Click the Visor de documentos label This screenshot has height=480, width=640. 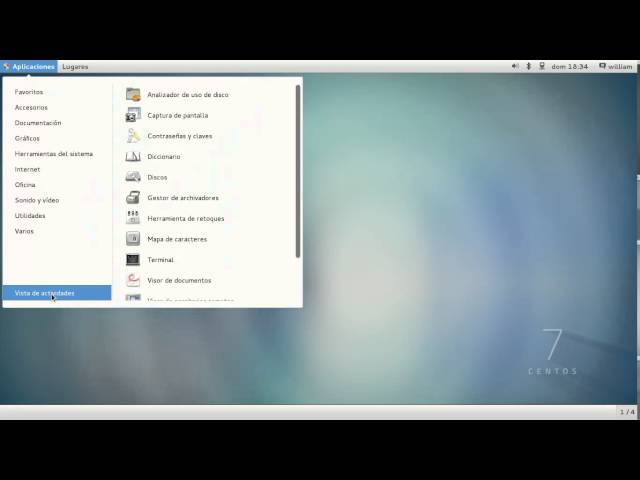(179, 280)
